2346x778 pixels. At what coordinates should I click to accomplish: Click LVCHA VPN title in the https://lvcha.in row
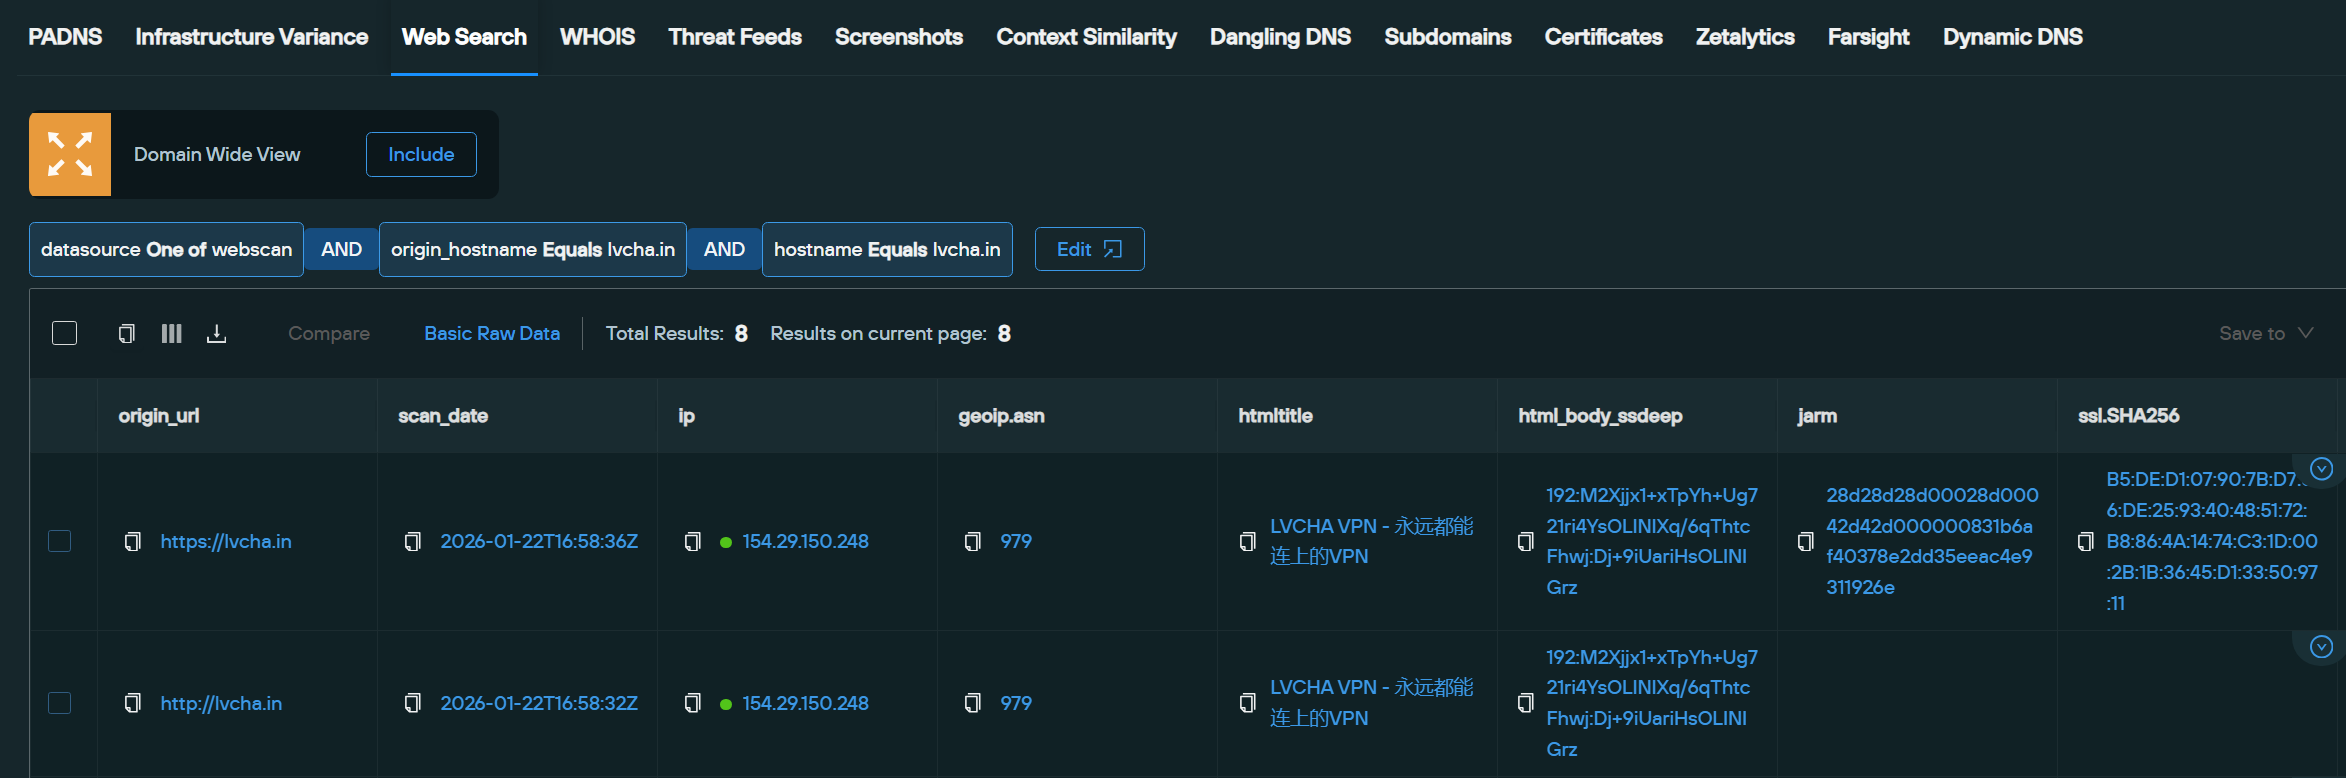pos(1371,541)
